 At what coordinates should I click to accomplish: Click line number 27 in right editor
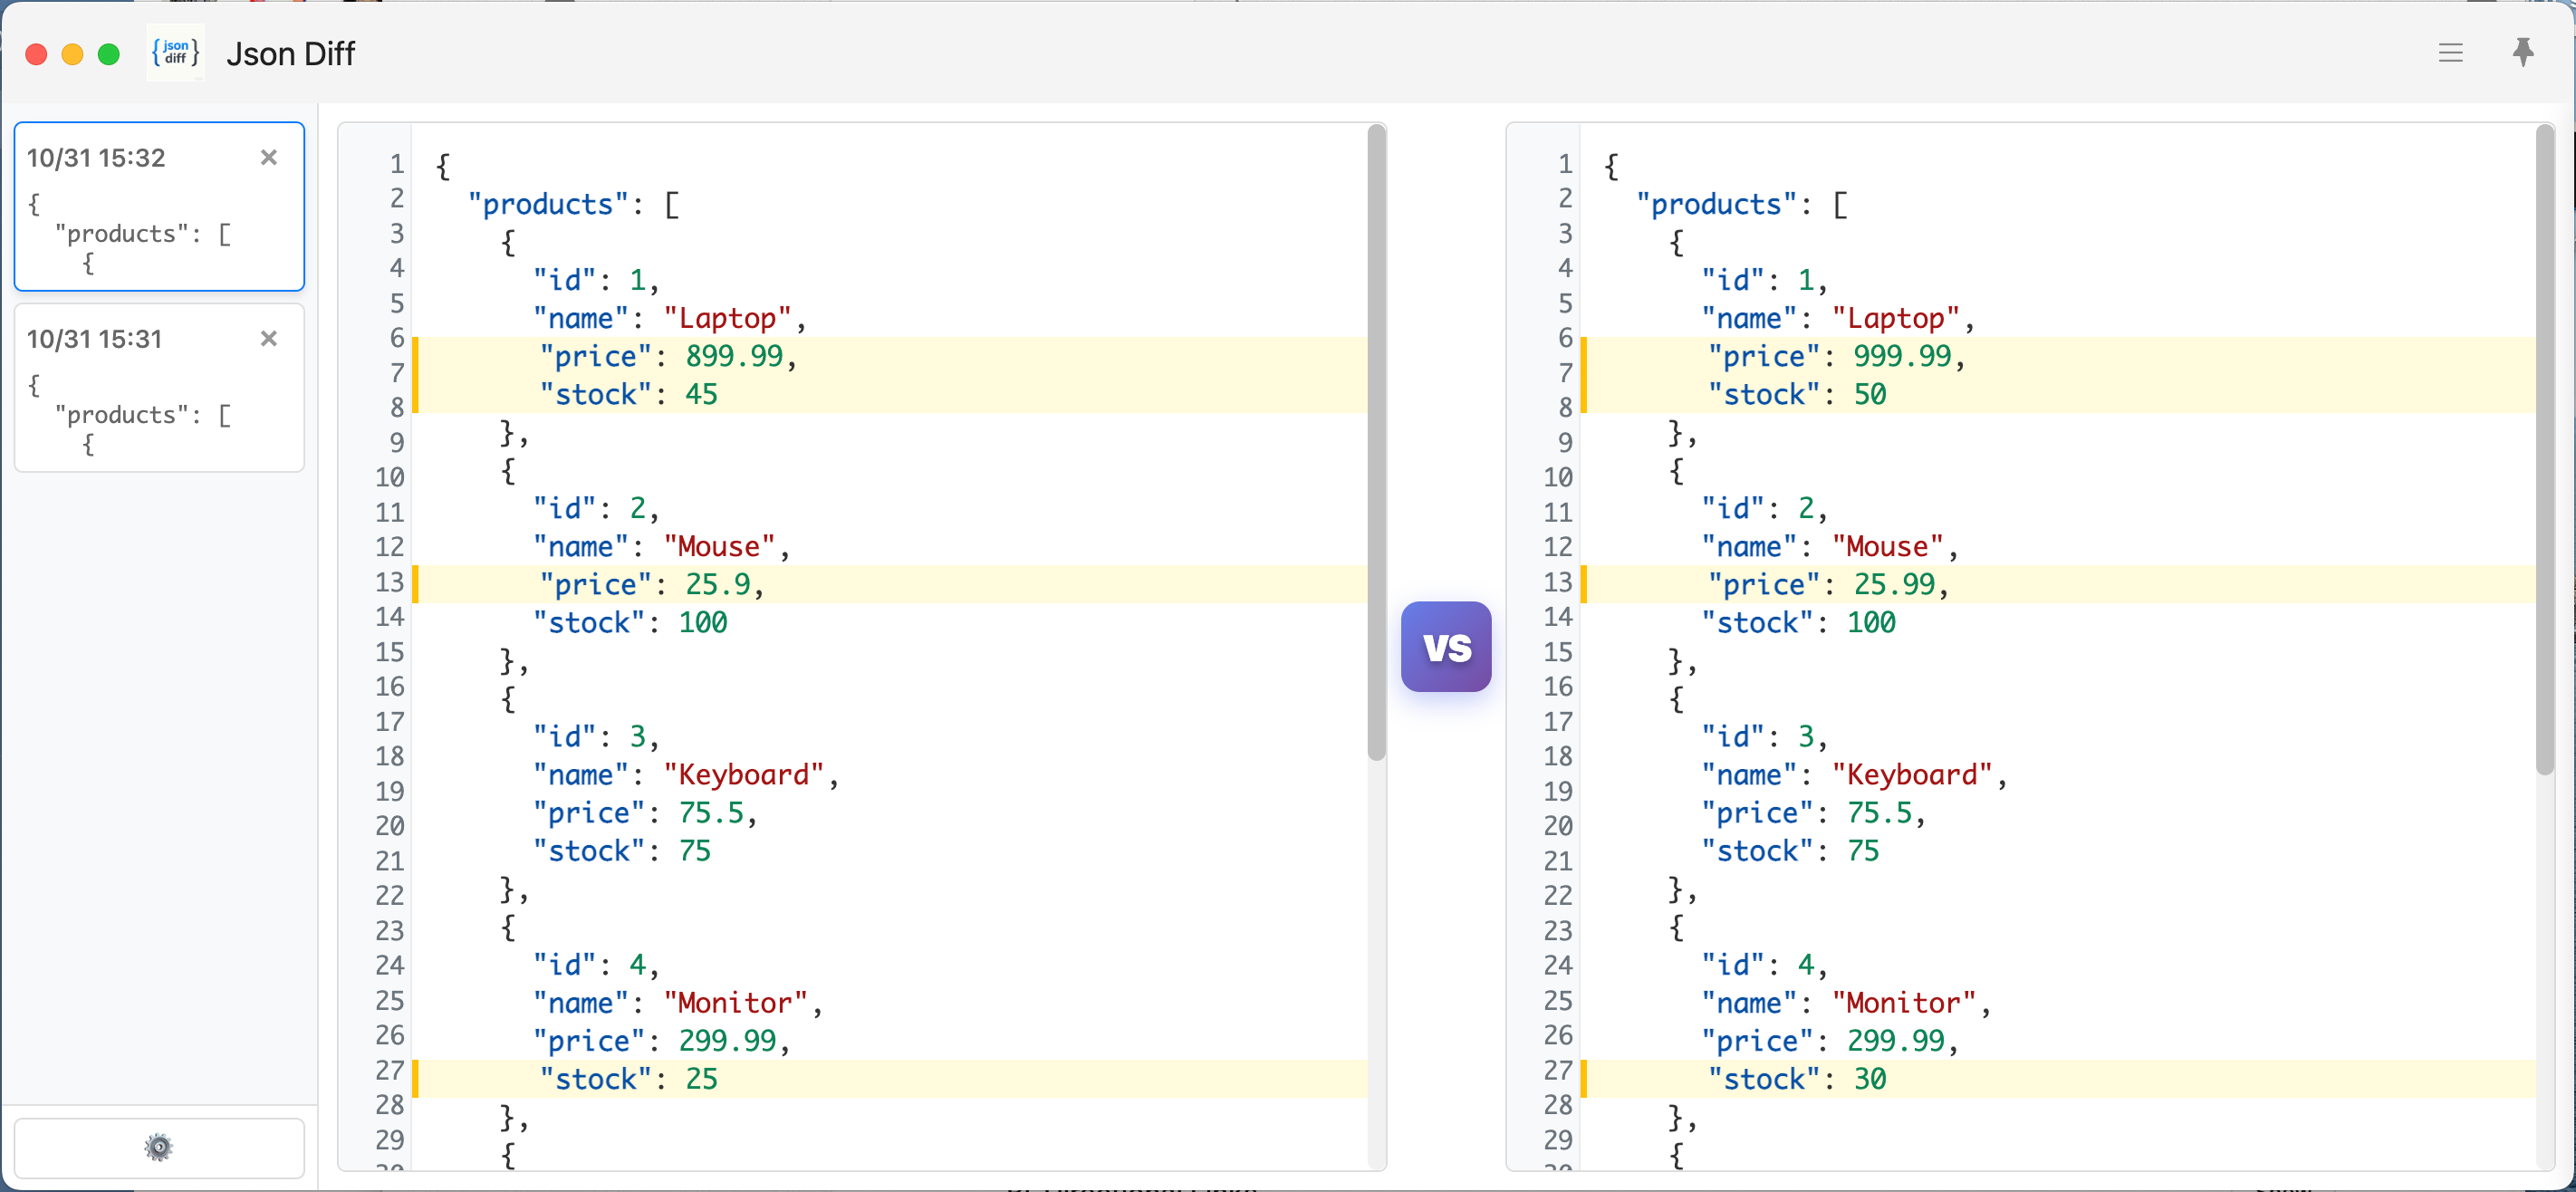[x=1557, y=1071]
